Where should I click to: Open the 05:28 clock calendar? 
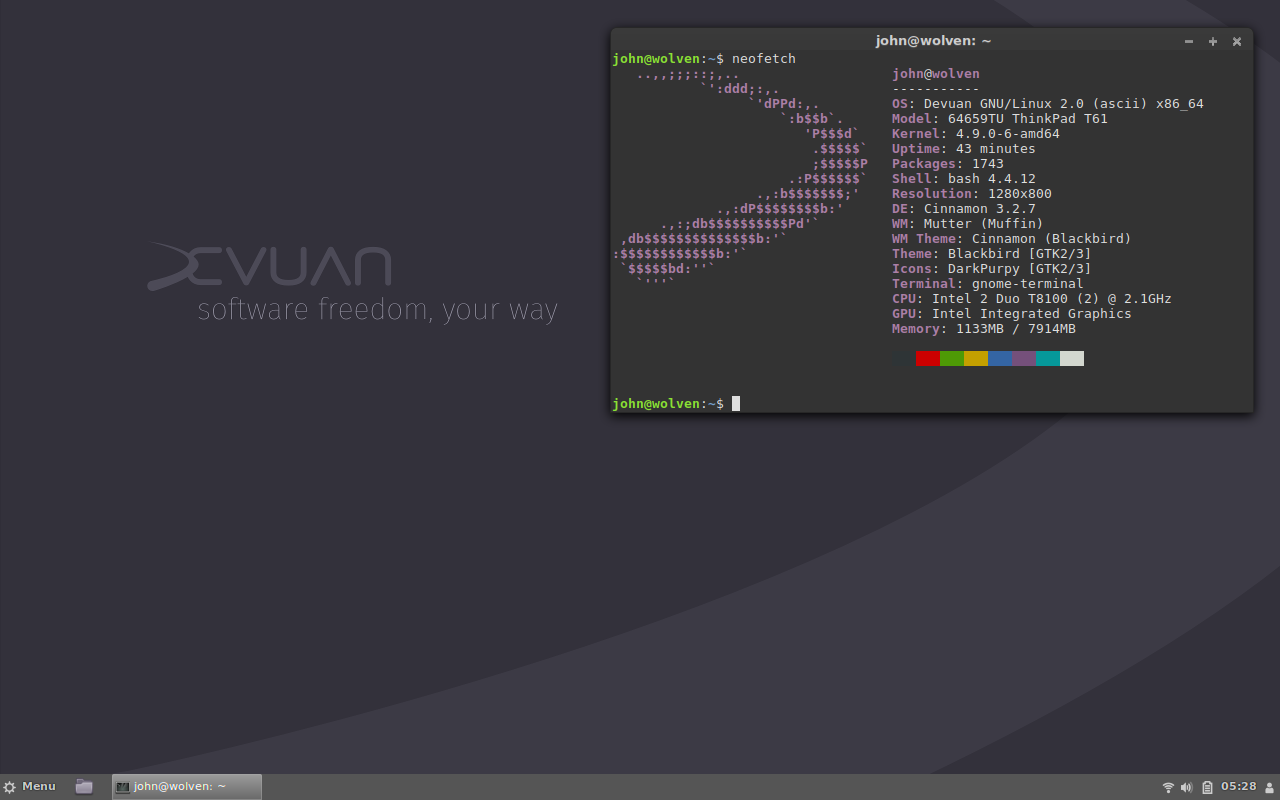(x=1238, y=787)
